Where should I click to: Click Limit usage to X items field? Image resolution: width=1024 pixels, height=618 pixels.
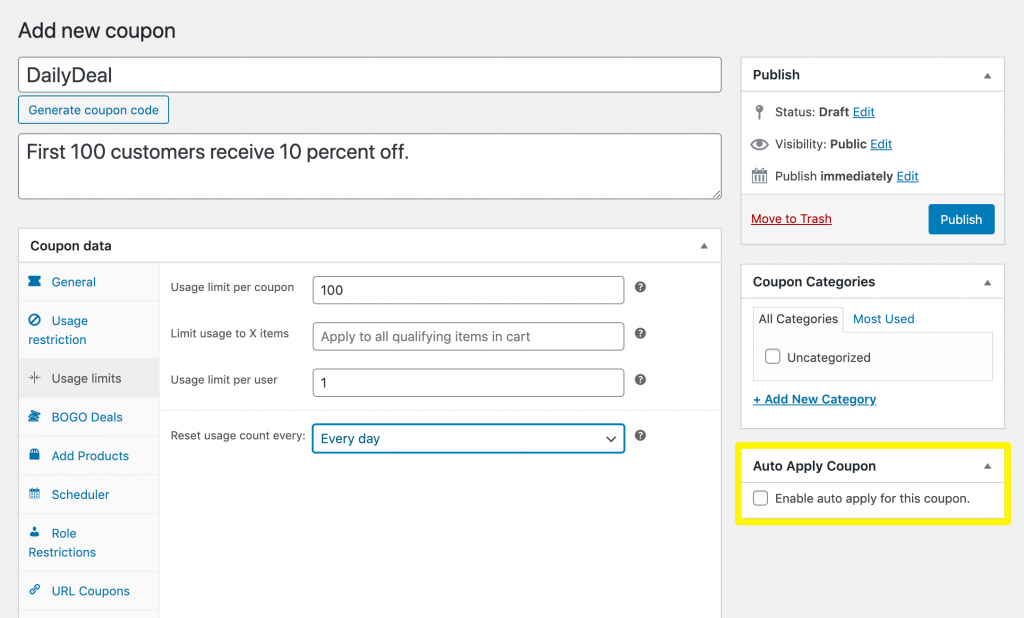coord(468,336)
